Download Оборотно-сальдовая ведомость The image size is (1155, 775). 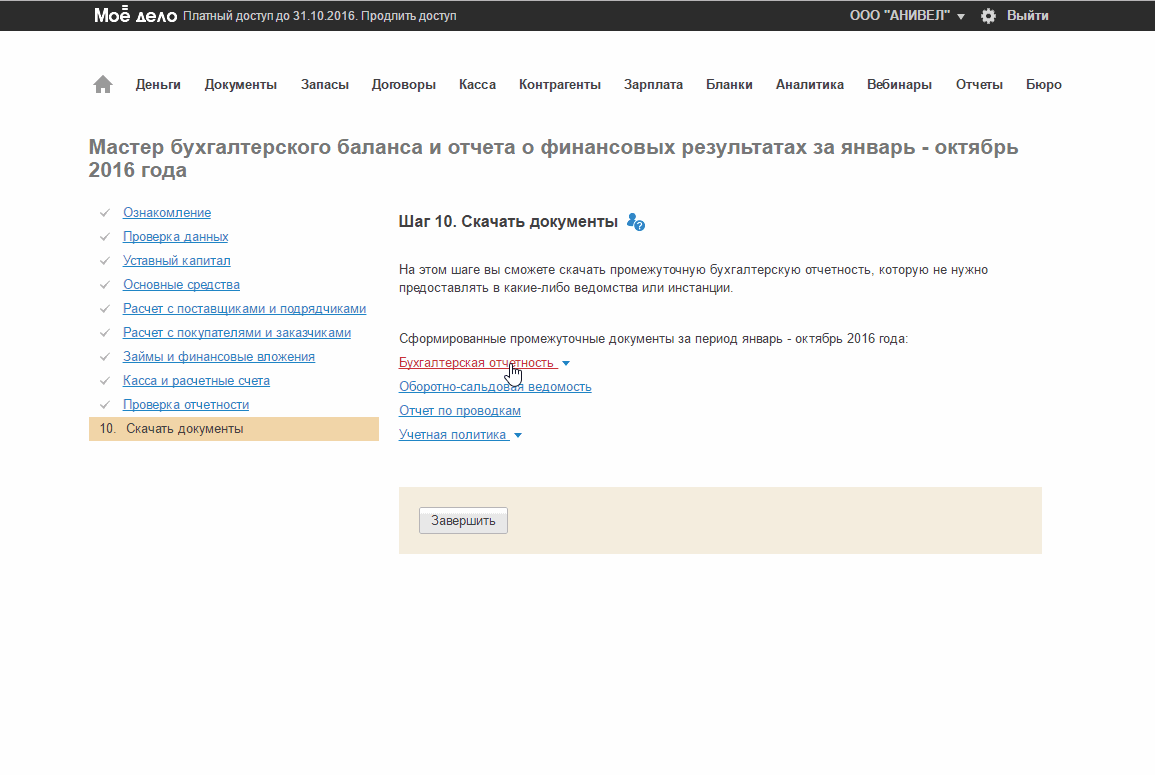(495, 387)
